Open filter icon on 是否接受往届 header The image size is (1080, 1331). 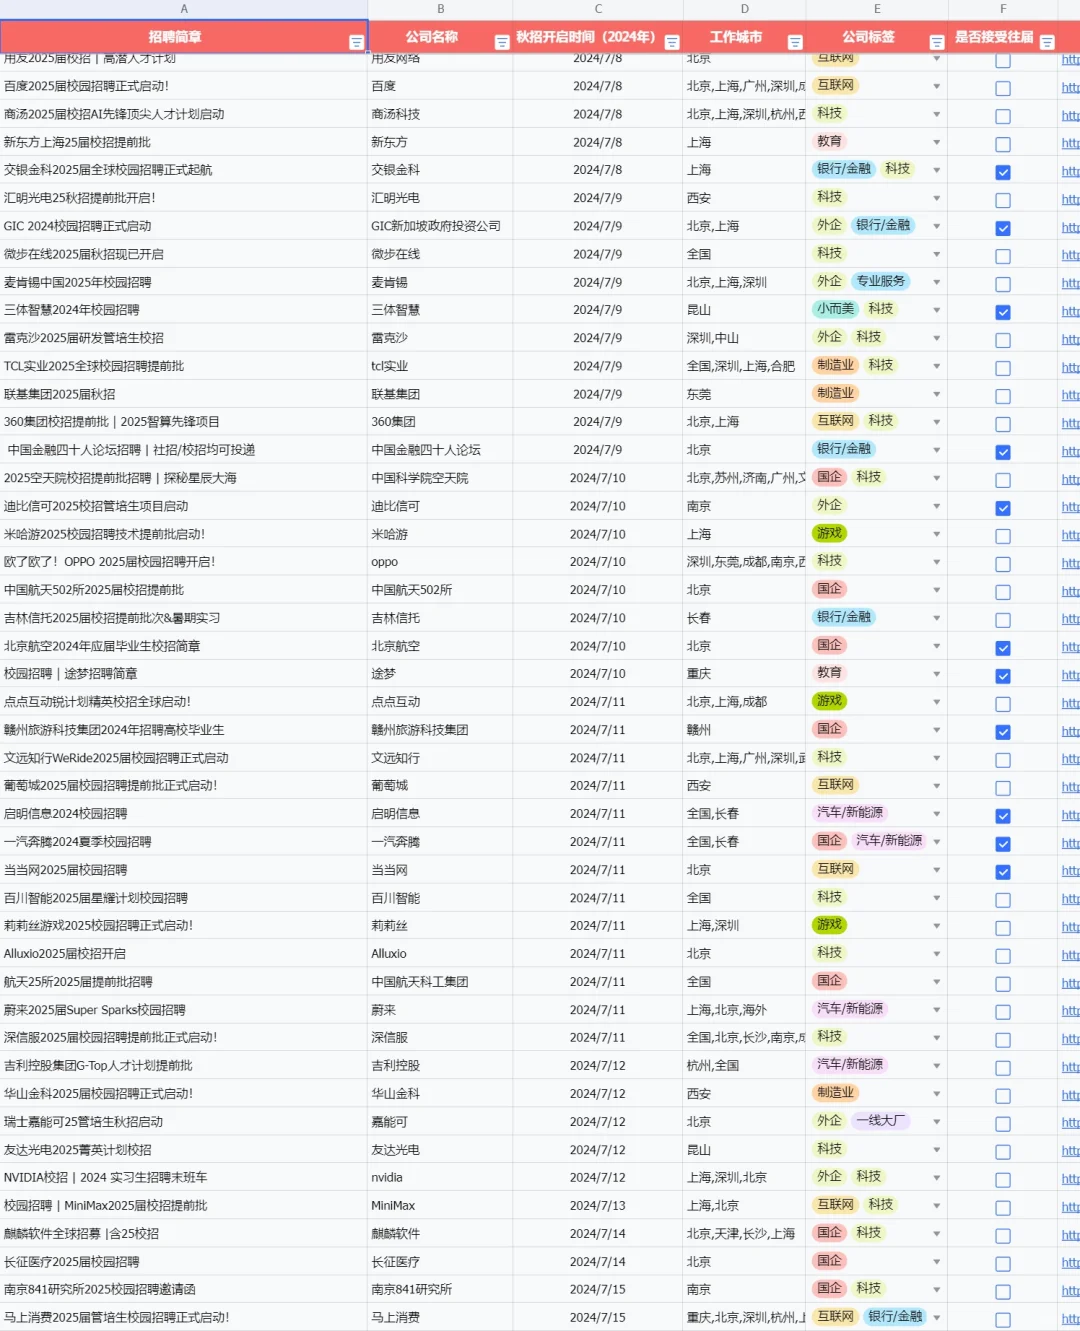coord(1047,42)
